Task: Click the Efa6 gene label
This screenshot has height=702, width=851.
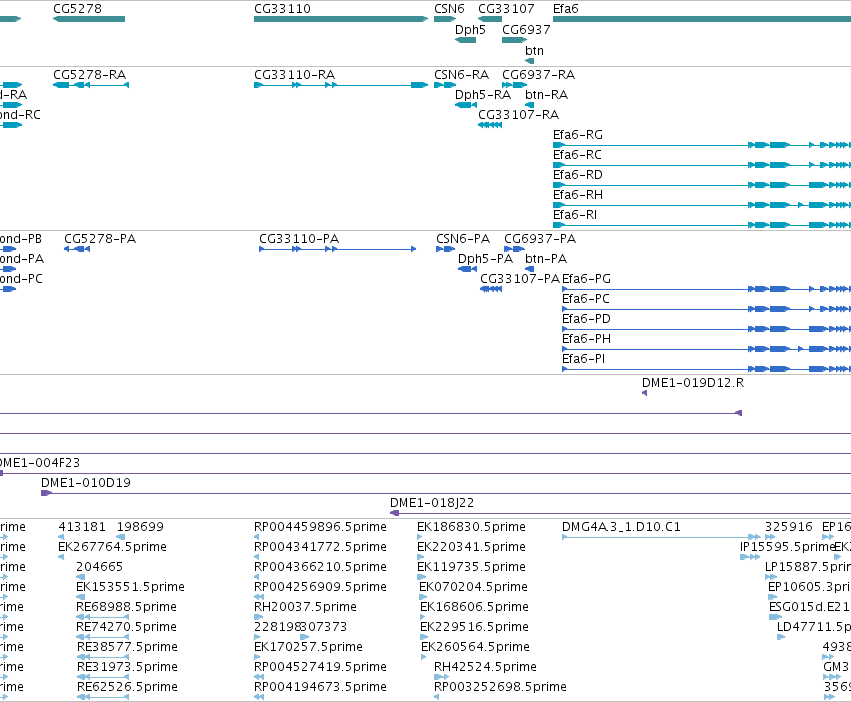Action: tap(566, 9)
